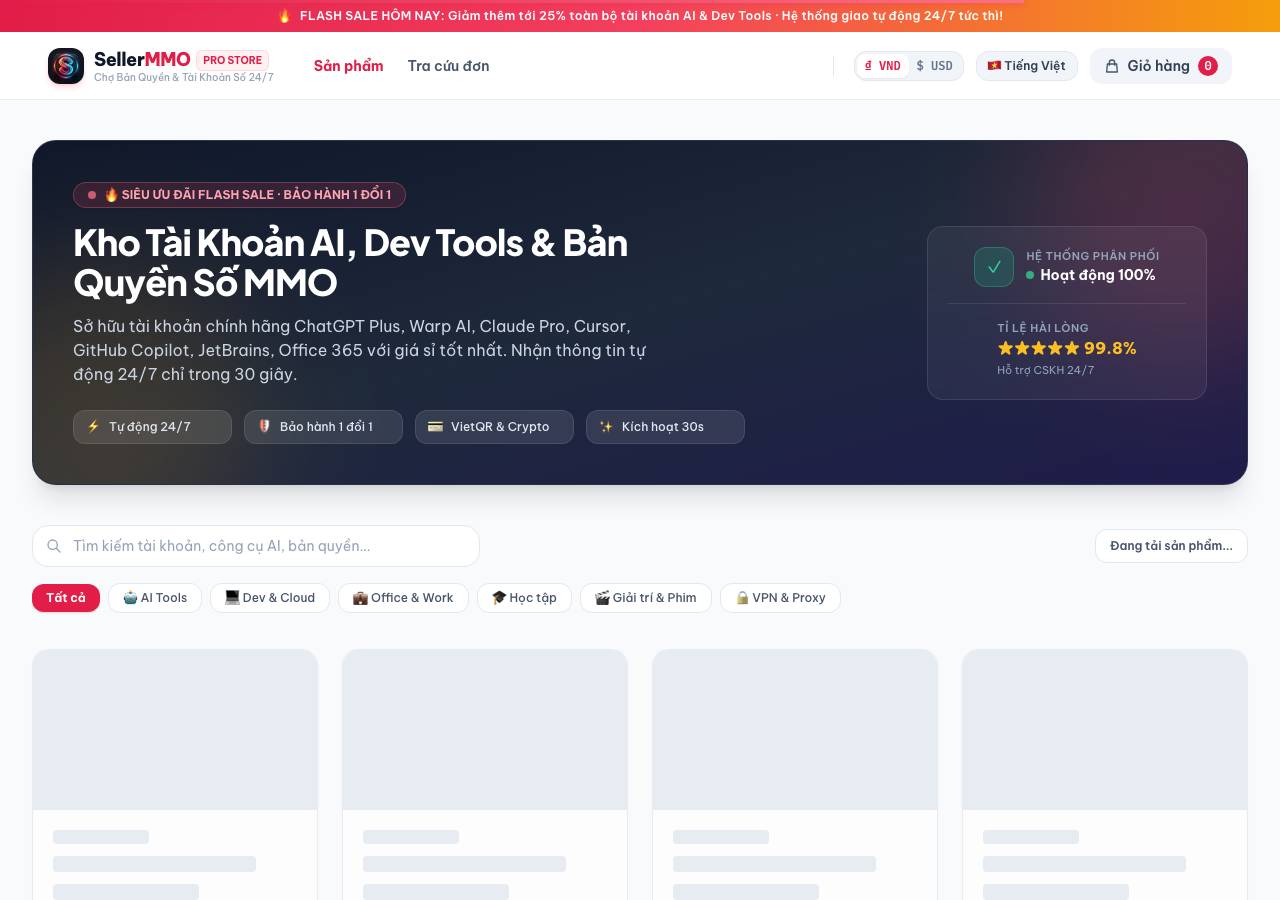Image resolution: width=1280 pixels, height=900 pixels.
Task: Click the HỆ THỐNG PHÂN PHỐI label
Action: pos(1092,256)
